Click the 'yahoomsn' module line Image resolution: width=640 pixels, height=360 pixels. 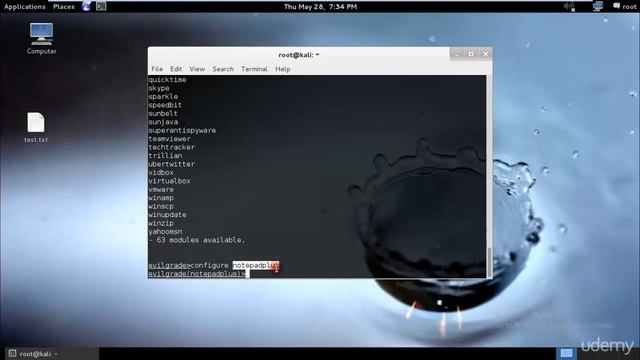tap(165, 231)
